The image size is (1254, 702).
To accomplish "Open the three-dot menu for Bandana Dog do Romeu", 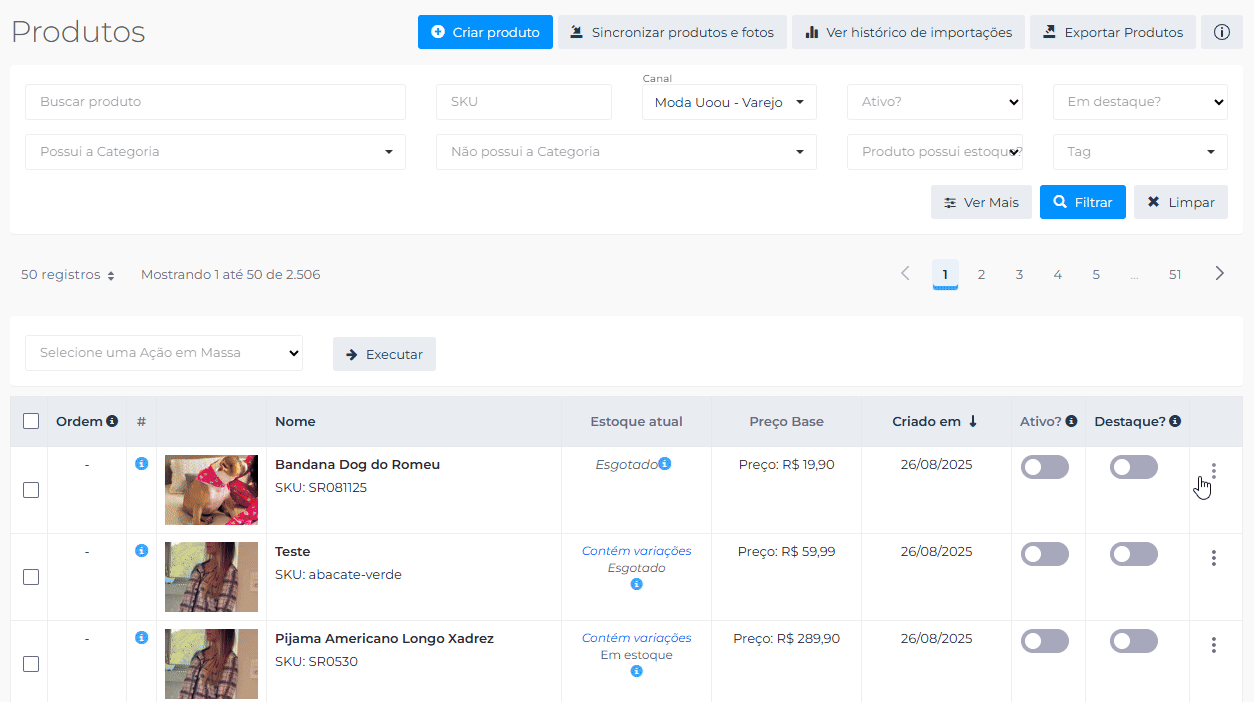I will (x=1213, y=471).
